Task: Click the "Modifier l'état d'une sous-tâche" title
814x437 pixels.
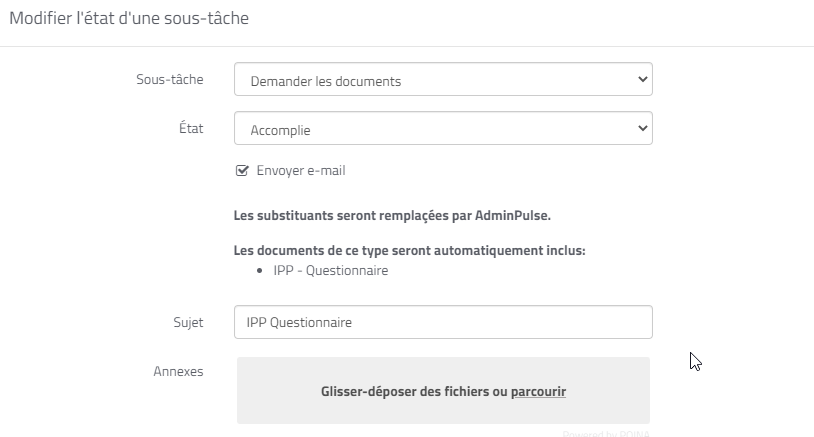Action: pyautogui.click(x=129, y=18)
